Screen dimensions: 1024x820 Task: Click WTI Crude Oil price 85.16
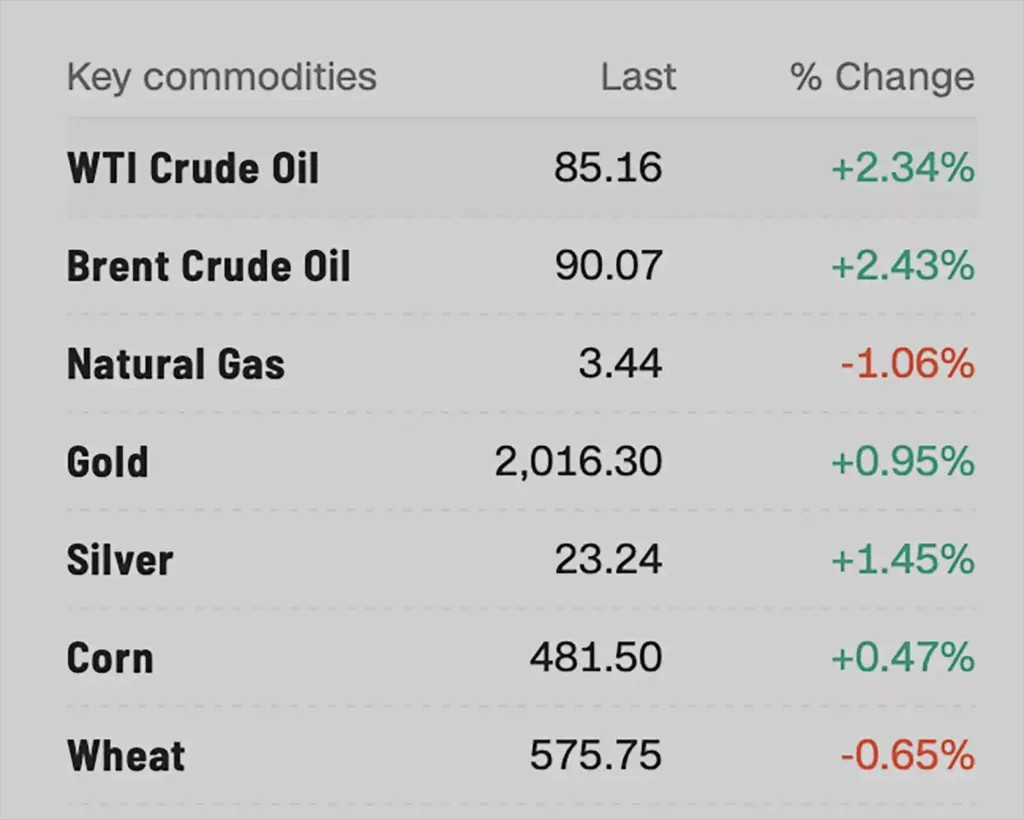(608, 168)
